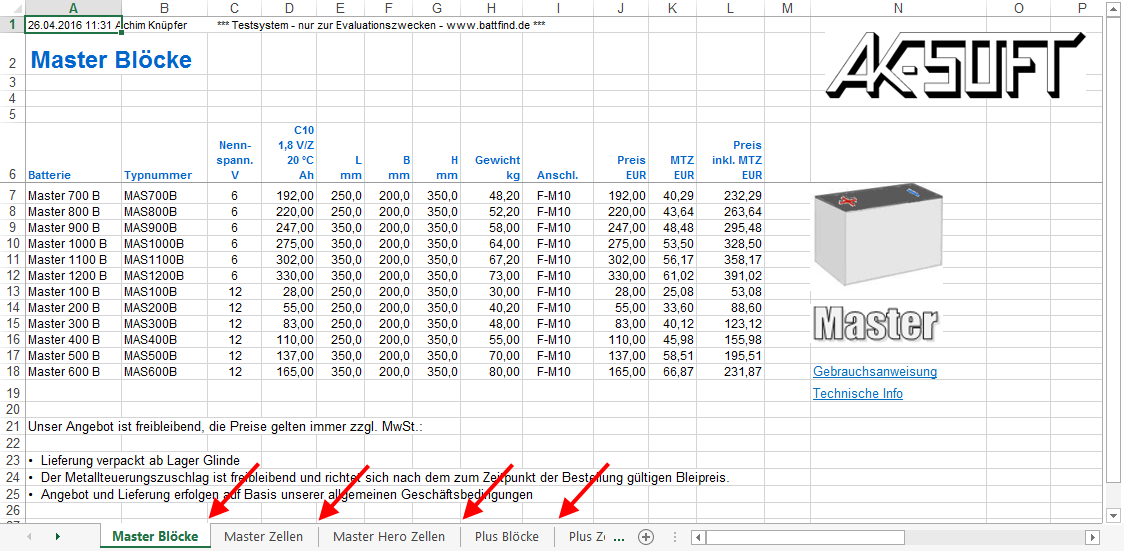Open the Technische Info link
This screenshot has width=1124, height=551.
pos(857,393)
